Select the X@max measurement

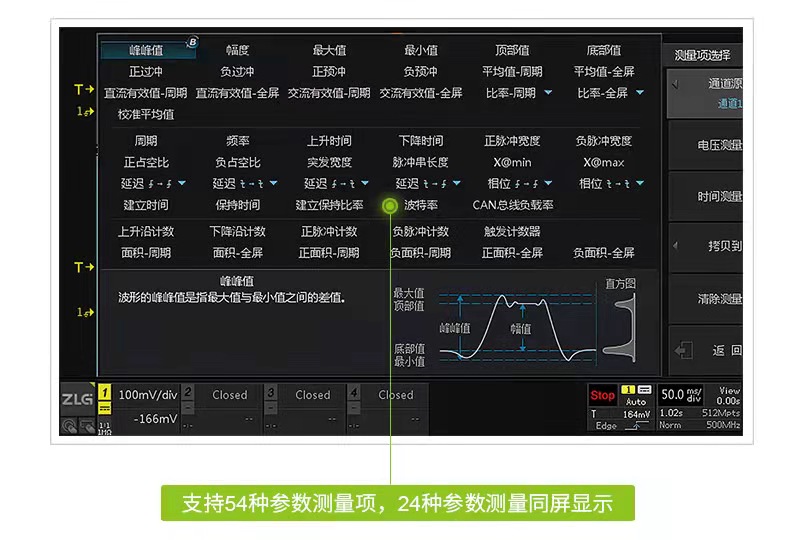[x=604, y=162]
